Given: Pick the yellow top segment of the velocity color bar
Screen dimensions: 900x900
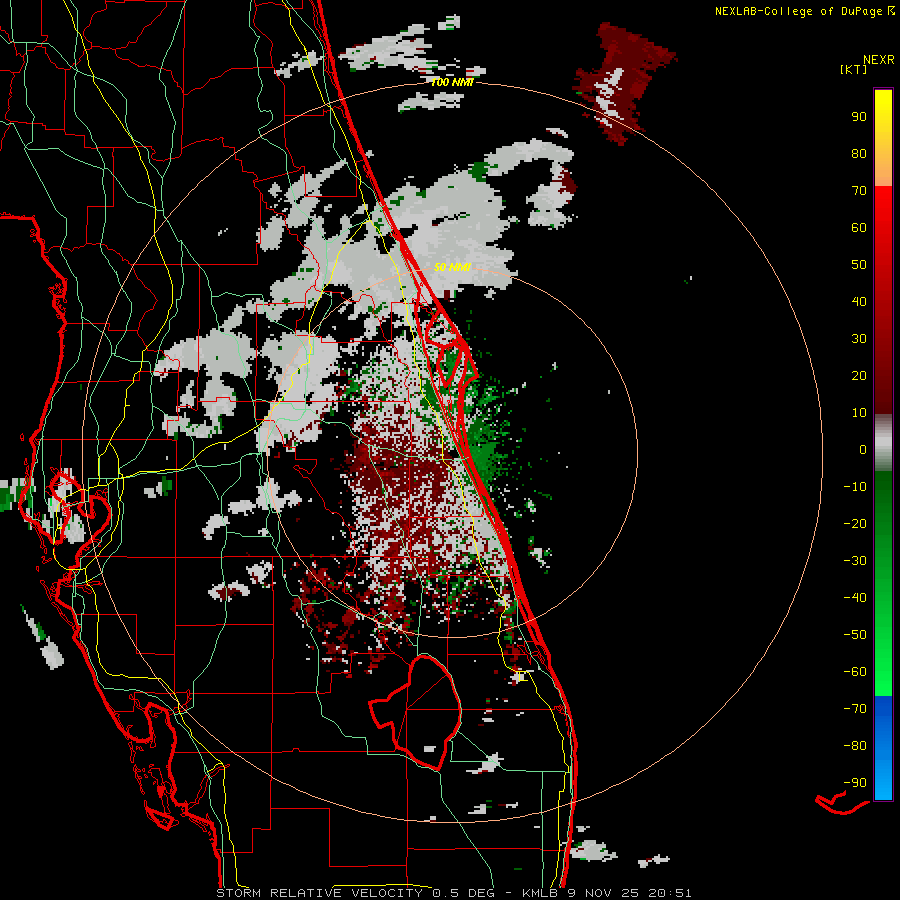Looking at the screenshot, I should tap(883, 138).
